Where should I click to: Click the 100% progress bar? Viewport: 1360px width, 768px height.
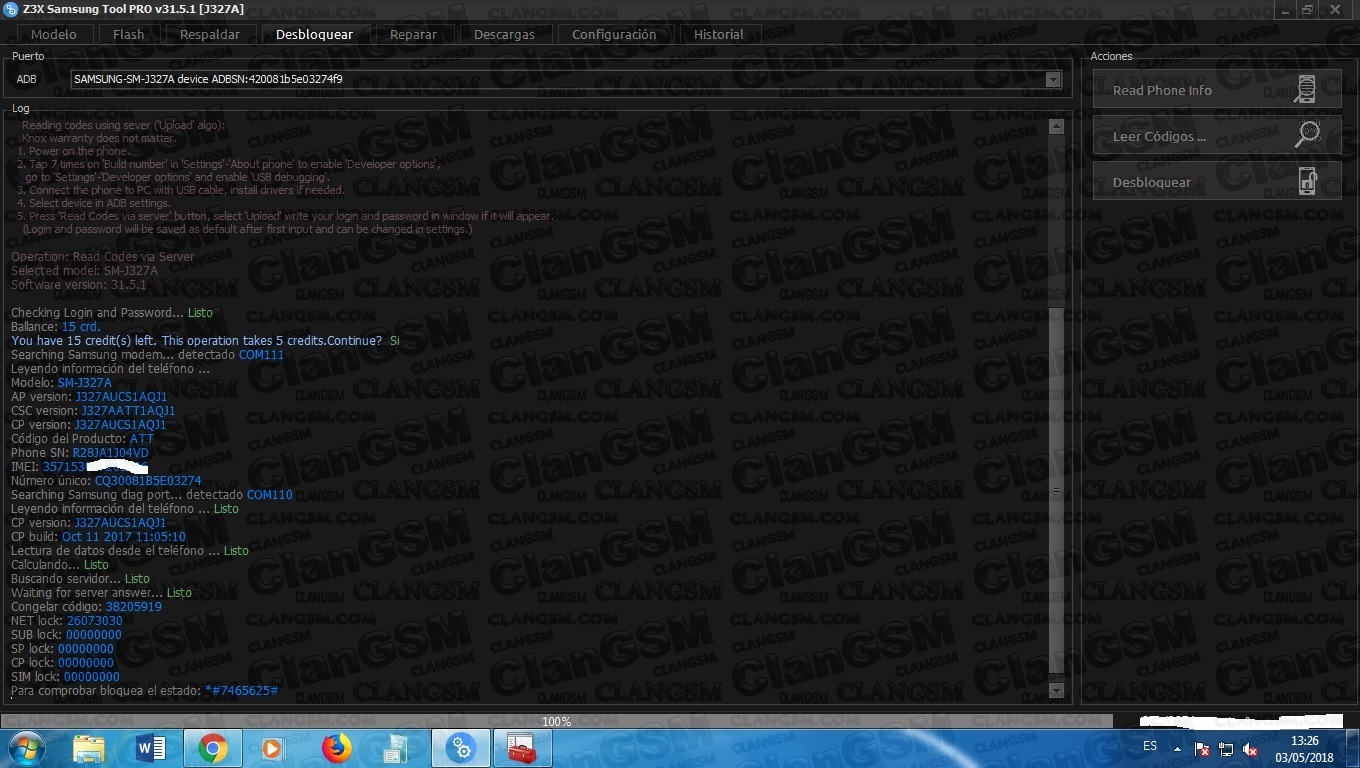tap(557, 721)
